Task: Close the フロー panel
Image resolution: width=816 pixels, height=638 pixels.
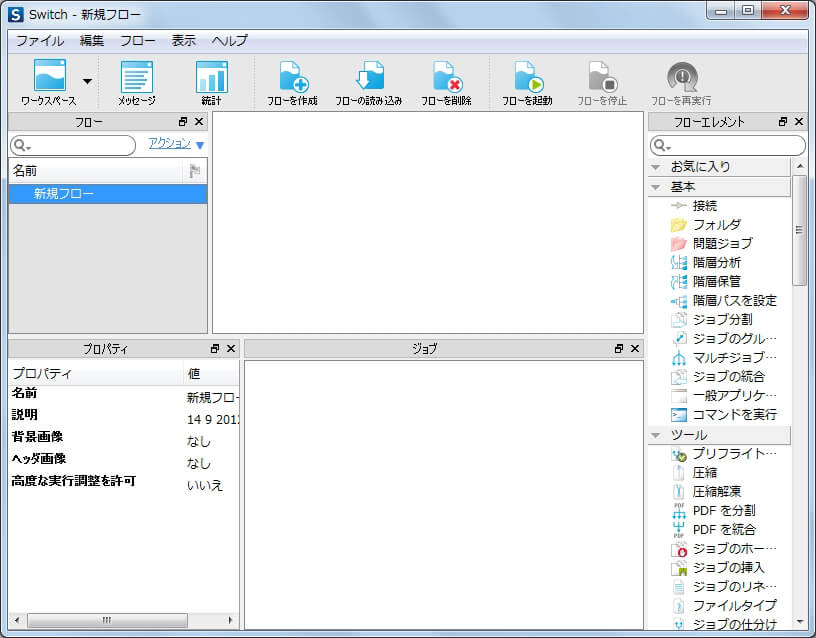Action: coord(199,122)
